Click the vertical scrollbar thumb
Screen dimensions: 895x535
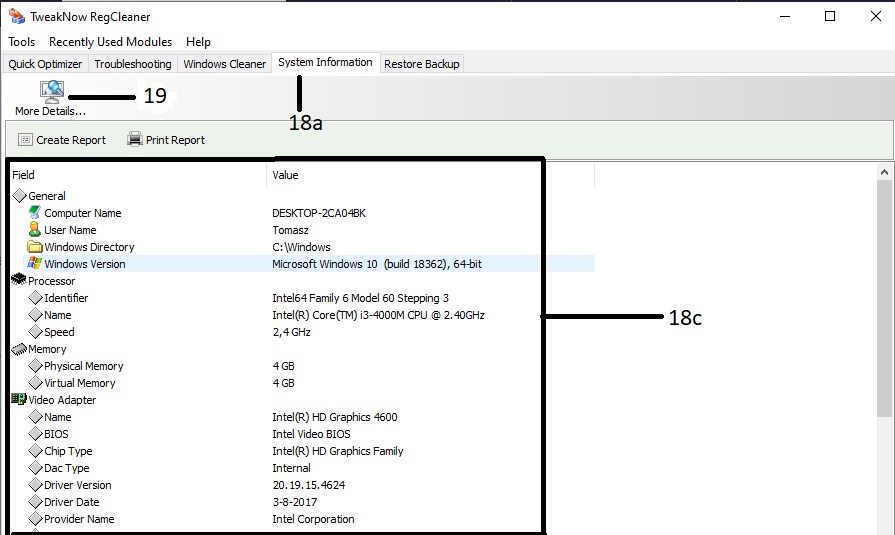pos(884,298)
